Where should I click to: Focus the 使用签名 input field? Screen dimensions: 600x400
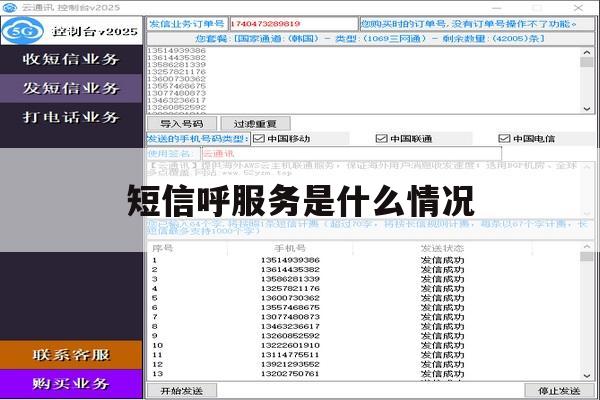coord(352,154)
